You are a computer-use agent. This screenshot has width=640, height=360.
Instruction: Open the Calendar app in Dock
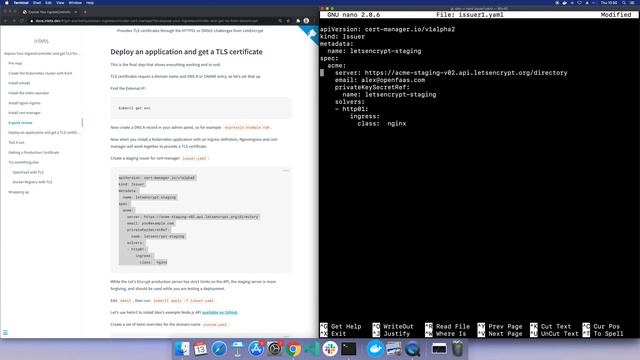(200, 349)
